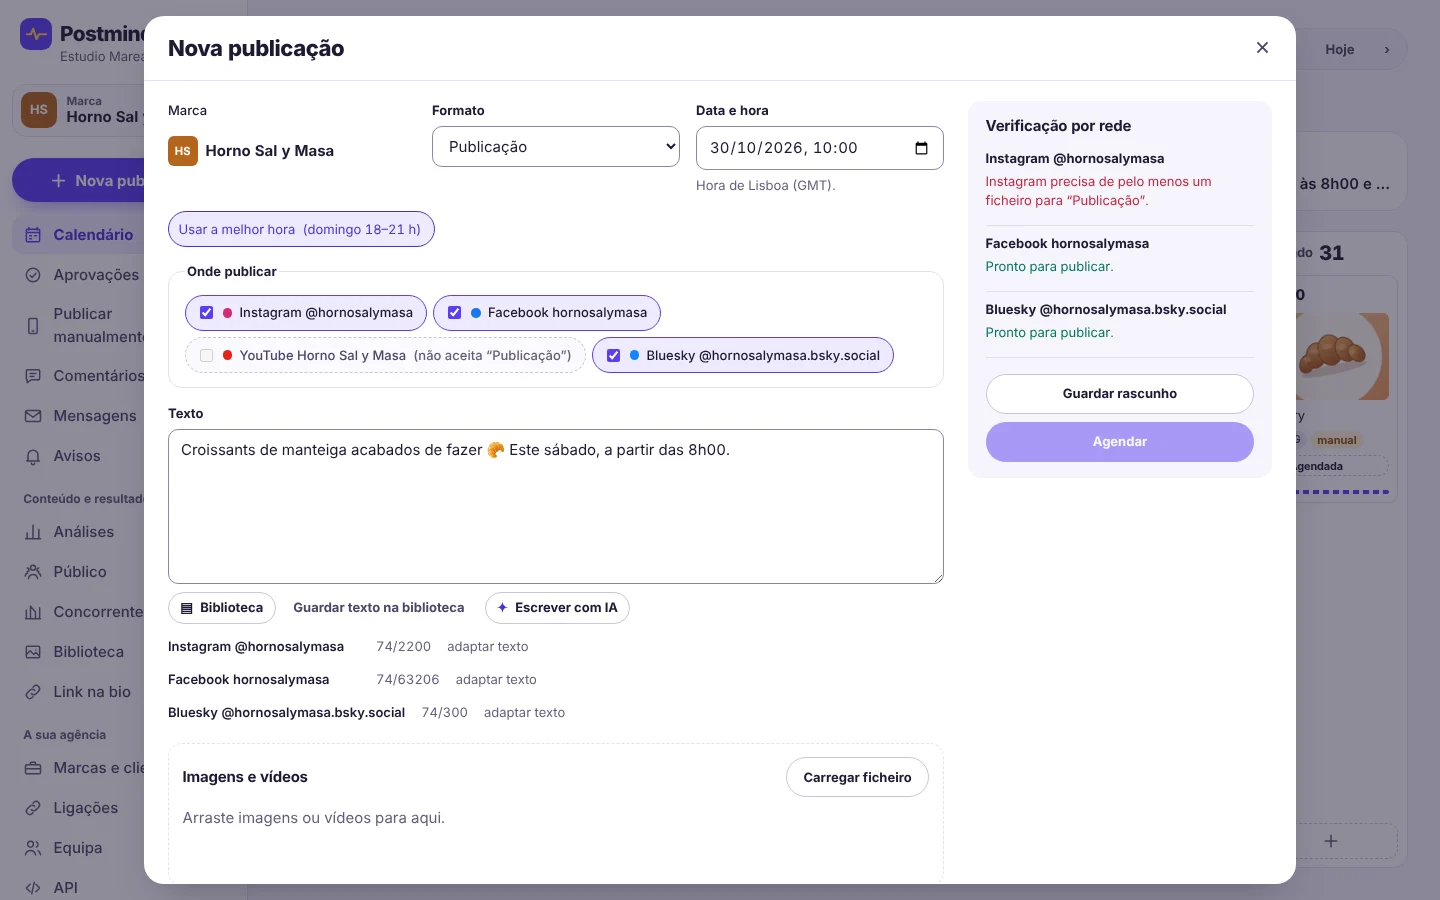Click the Equipa team icon

click(x=33, y=848)
